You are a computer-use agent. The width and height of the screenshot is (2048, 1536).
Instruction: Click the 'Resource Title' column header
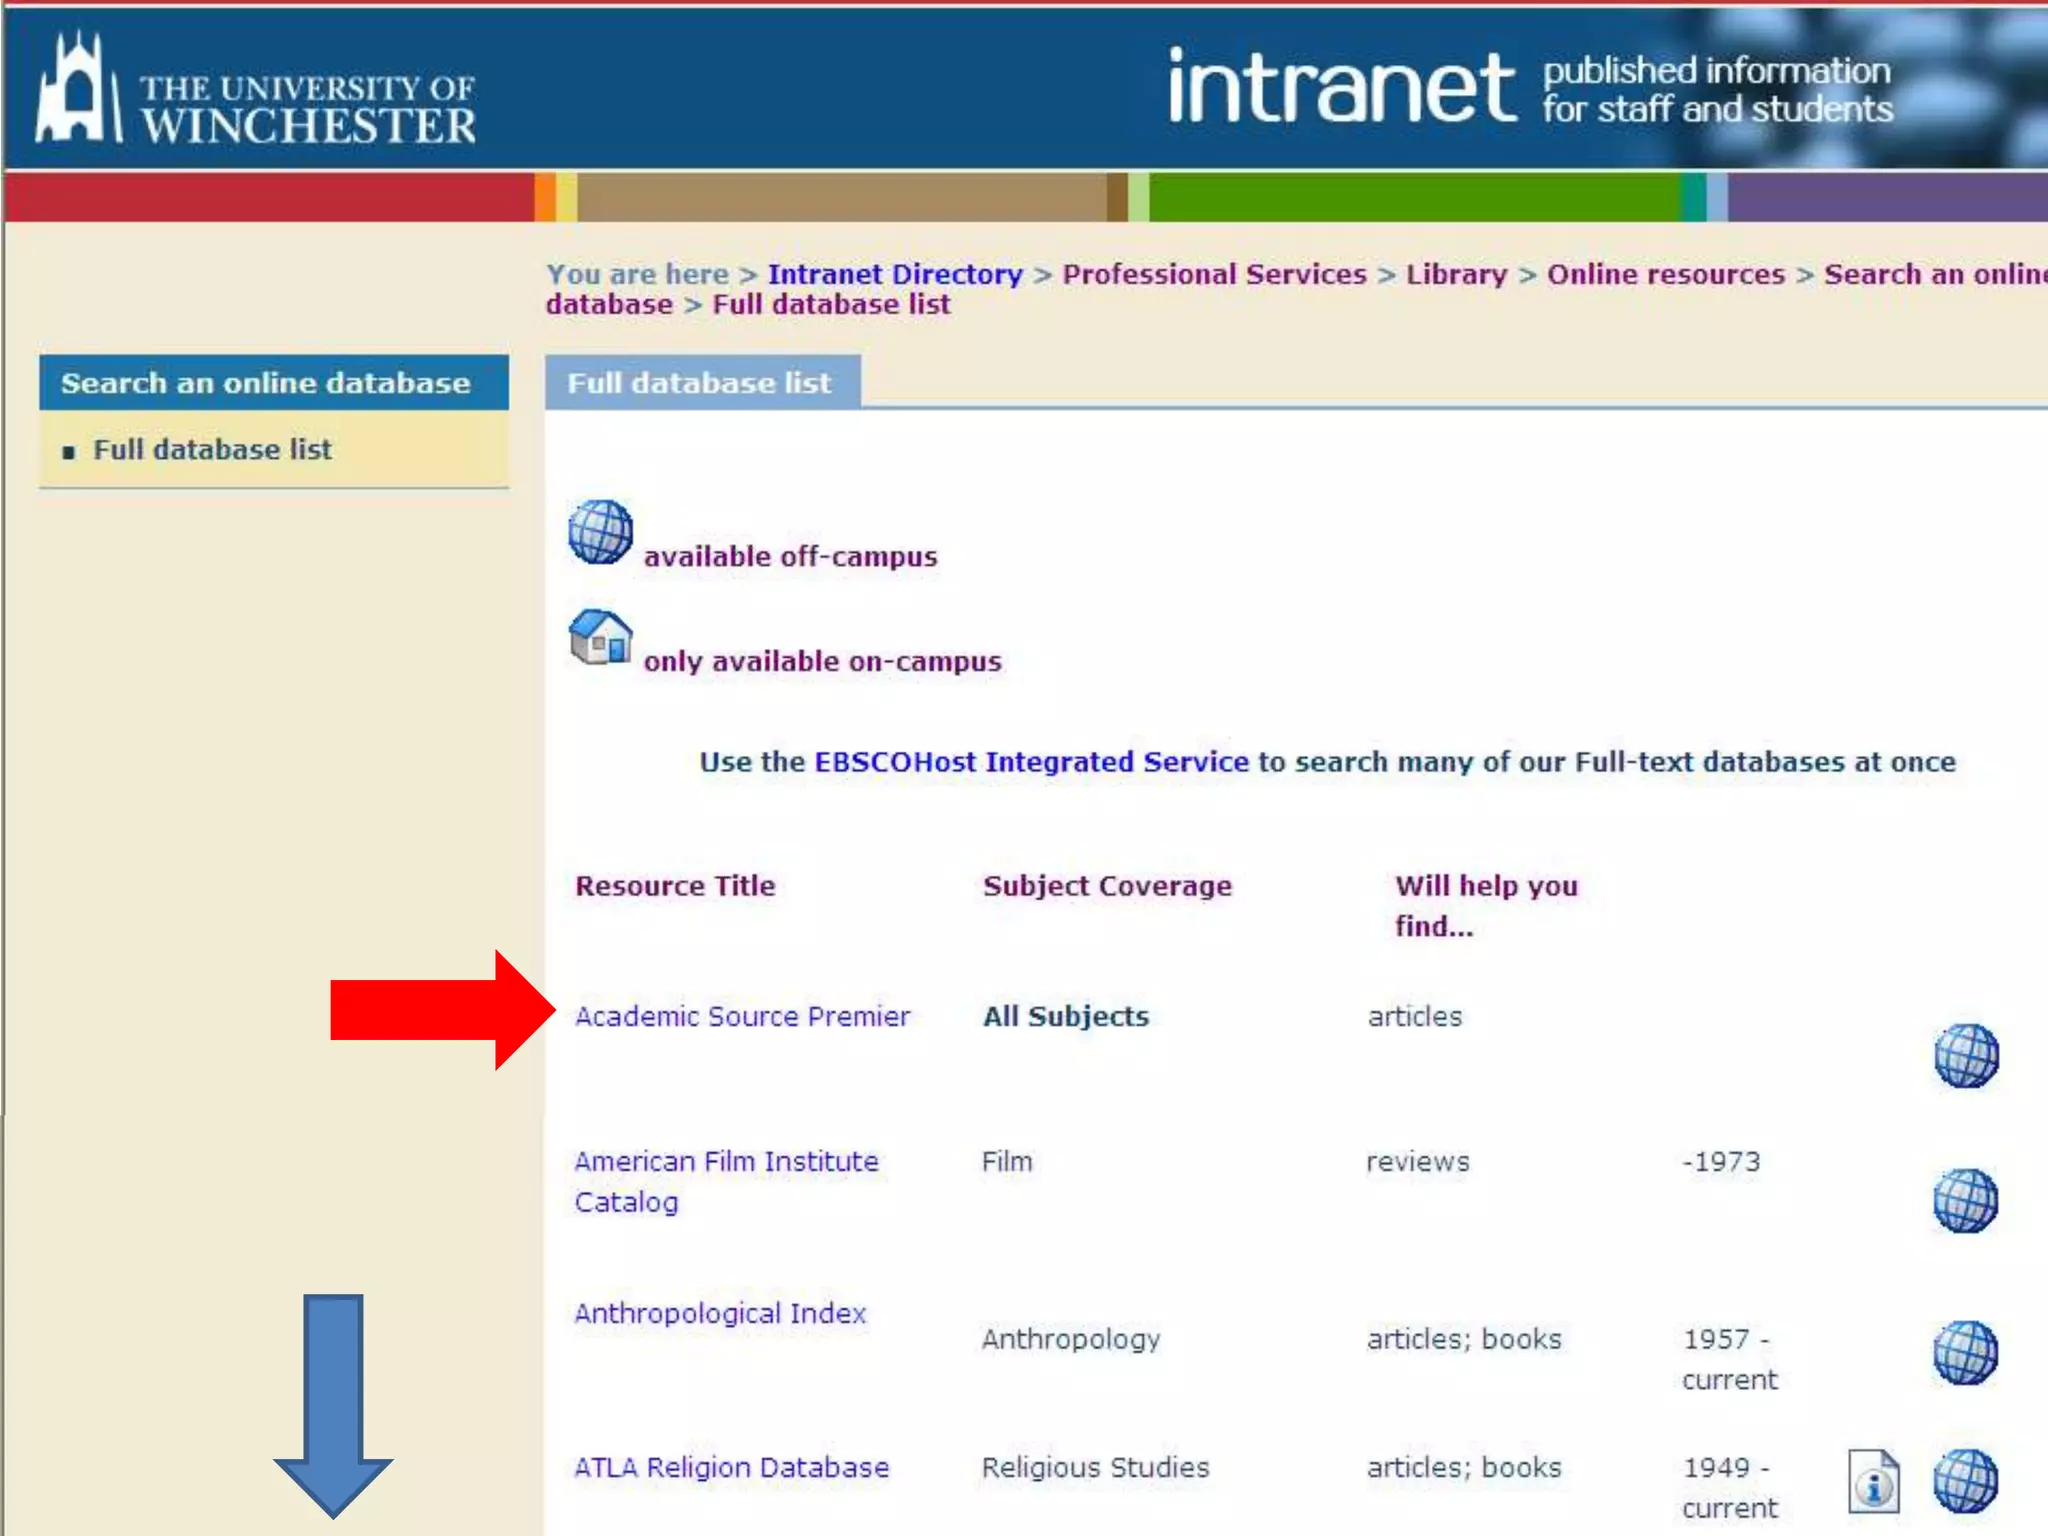click(675, 886)
